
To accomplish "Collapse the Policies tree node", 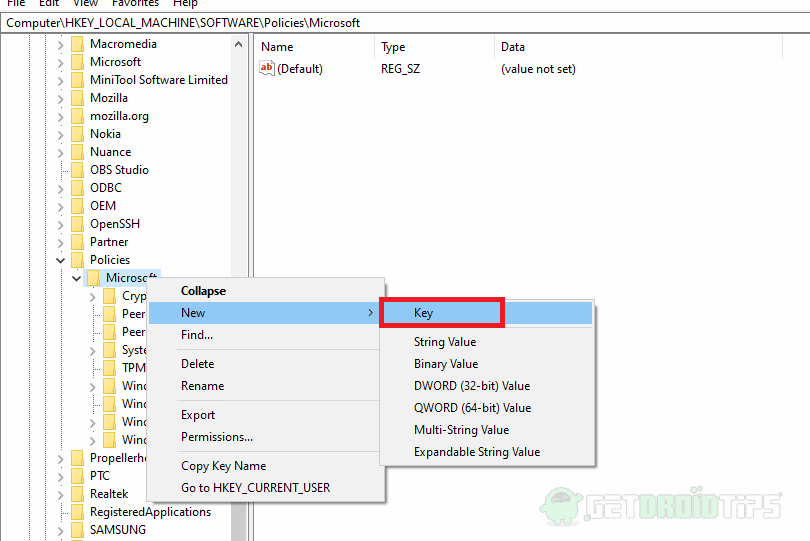I will [x=60, y=260].
